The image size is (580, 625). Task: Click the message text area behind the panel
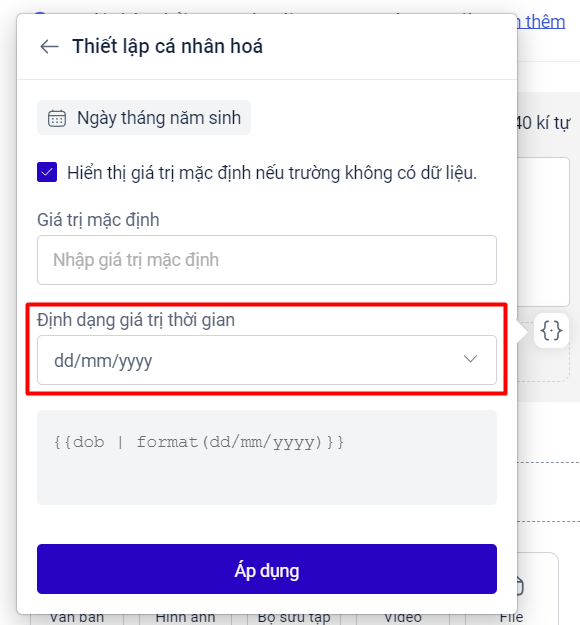[543, 232]
